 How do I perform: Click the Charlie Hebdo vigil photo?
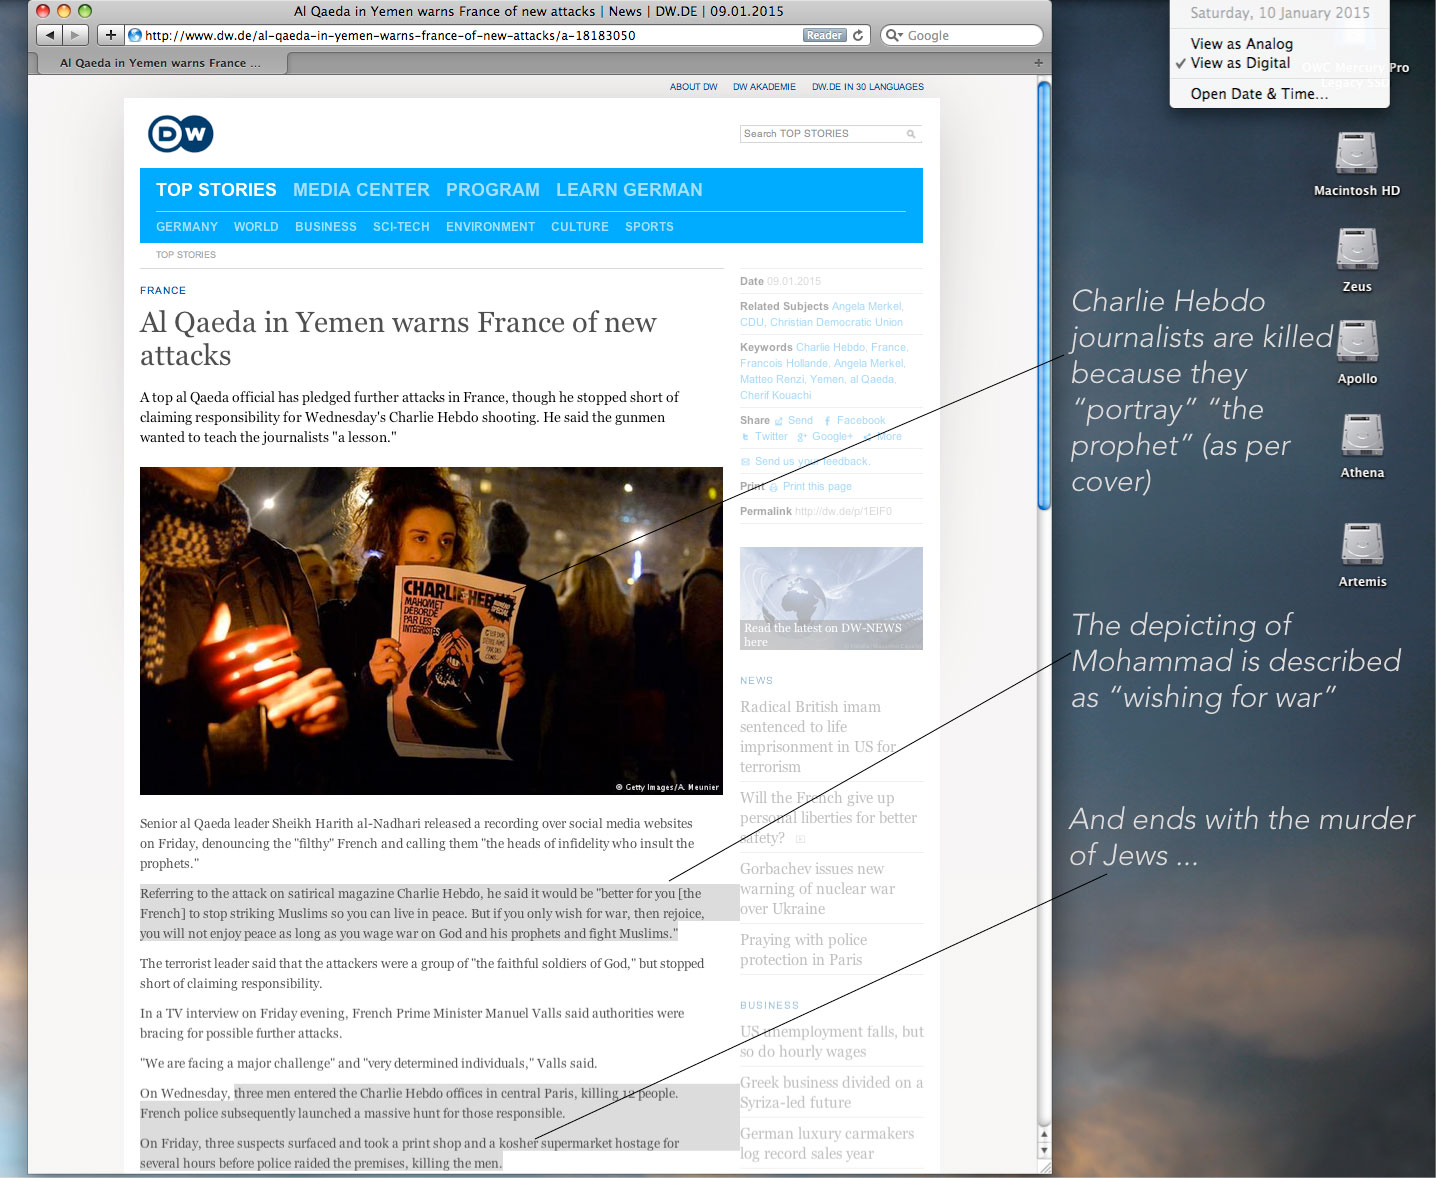pos(431,631)
